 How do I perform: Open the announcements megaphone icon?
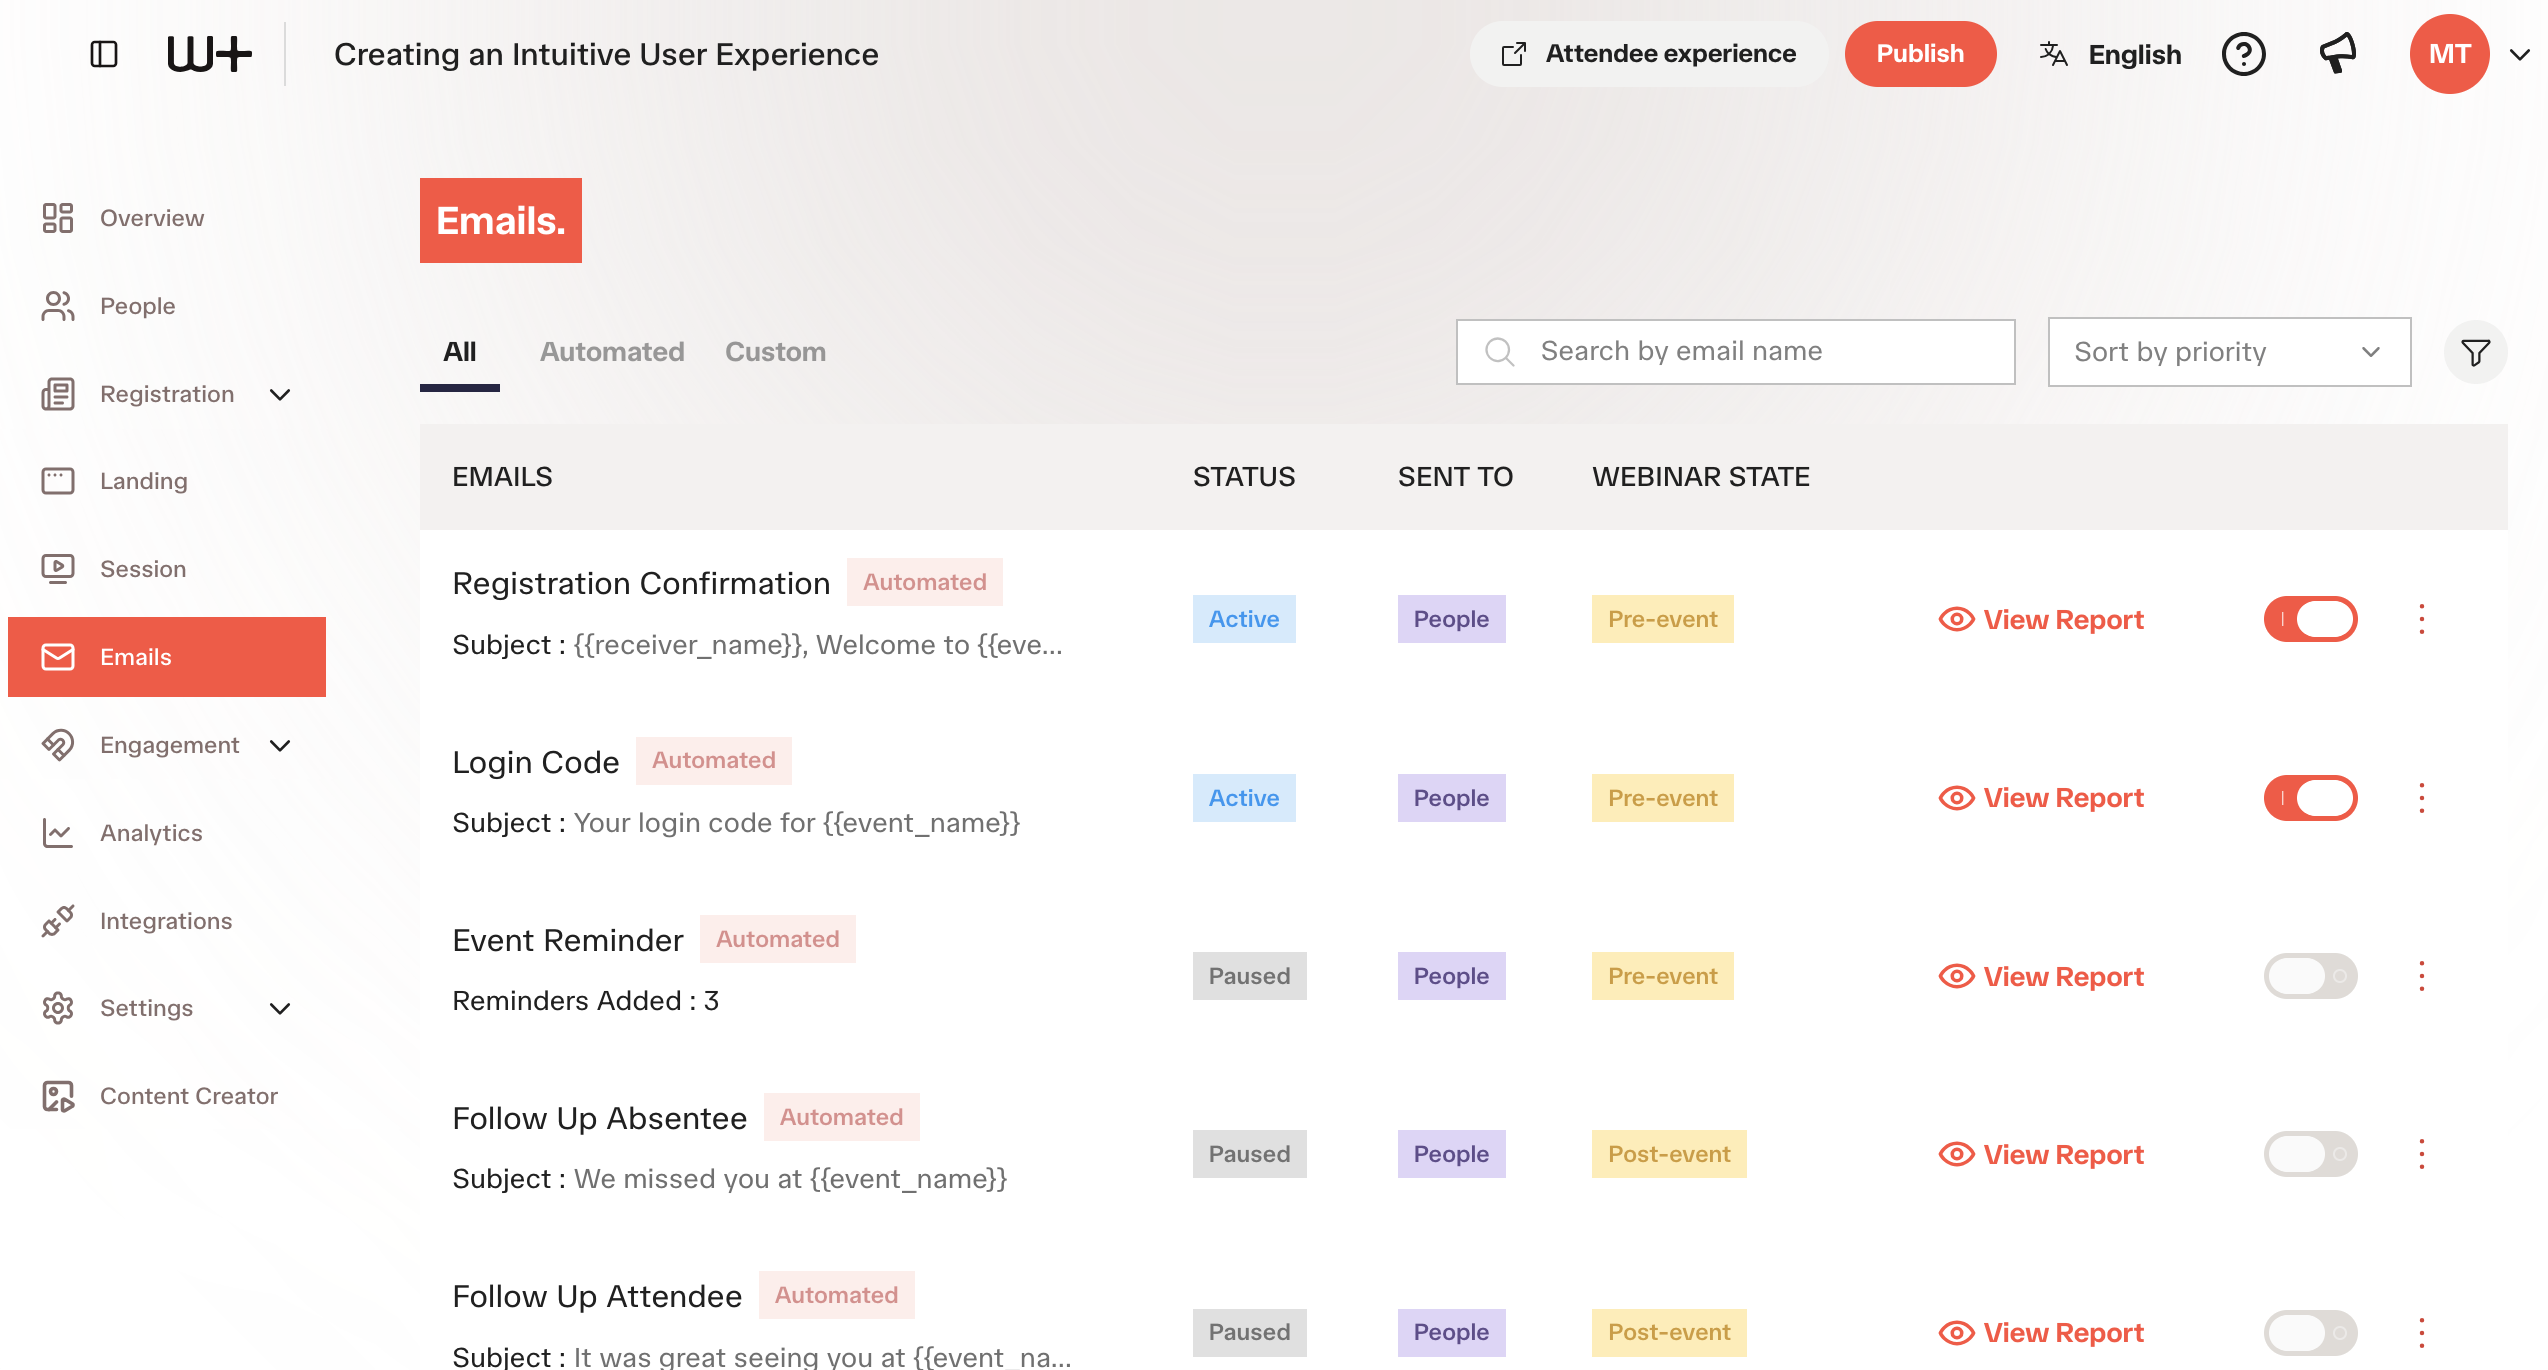pyautogui.click(x=2338, y=54)
